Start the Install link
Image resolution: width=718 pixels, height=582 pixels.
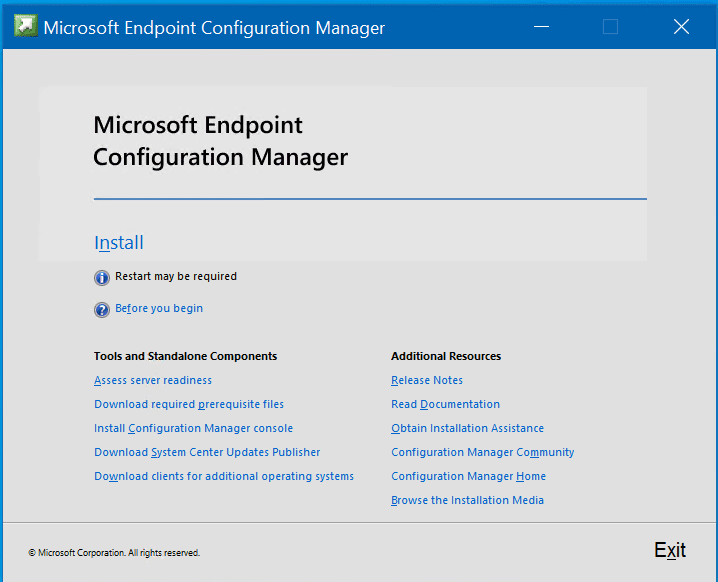pyautogui.click(x=119, y=243)
